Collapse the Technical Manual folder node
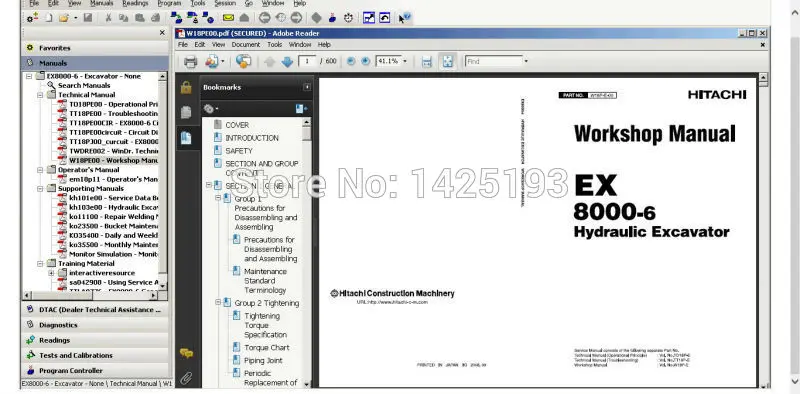The width and height of the screenshot is (800, 394). (40, 95)
